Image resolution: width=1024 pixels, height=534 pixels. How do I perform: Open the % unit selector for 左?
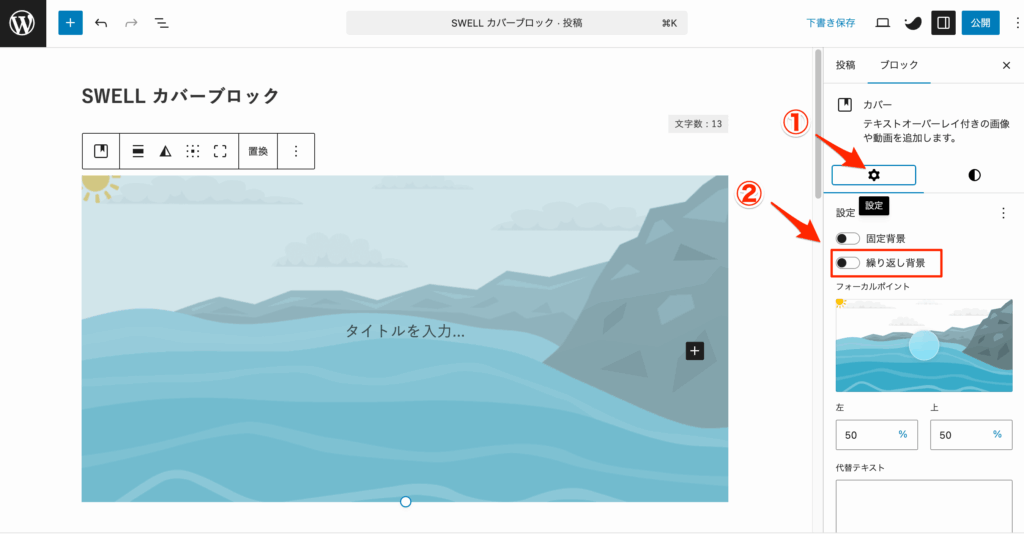(903, 434)
